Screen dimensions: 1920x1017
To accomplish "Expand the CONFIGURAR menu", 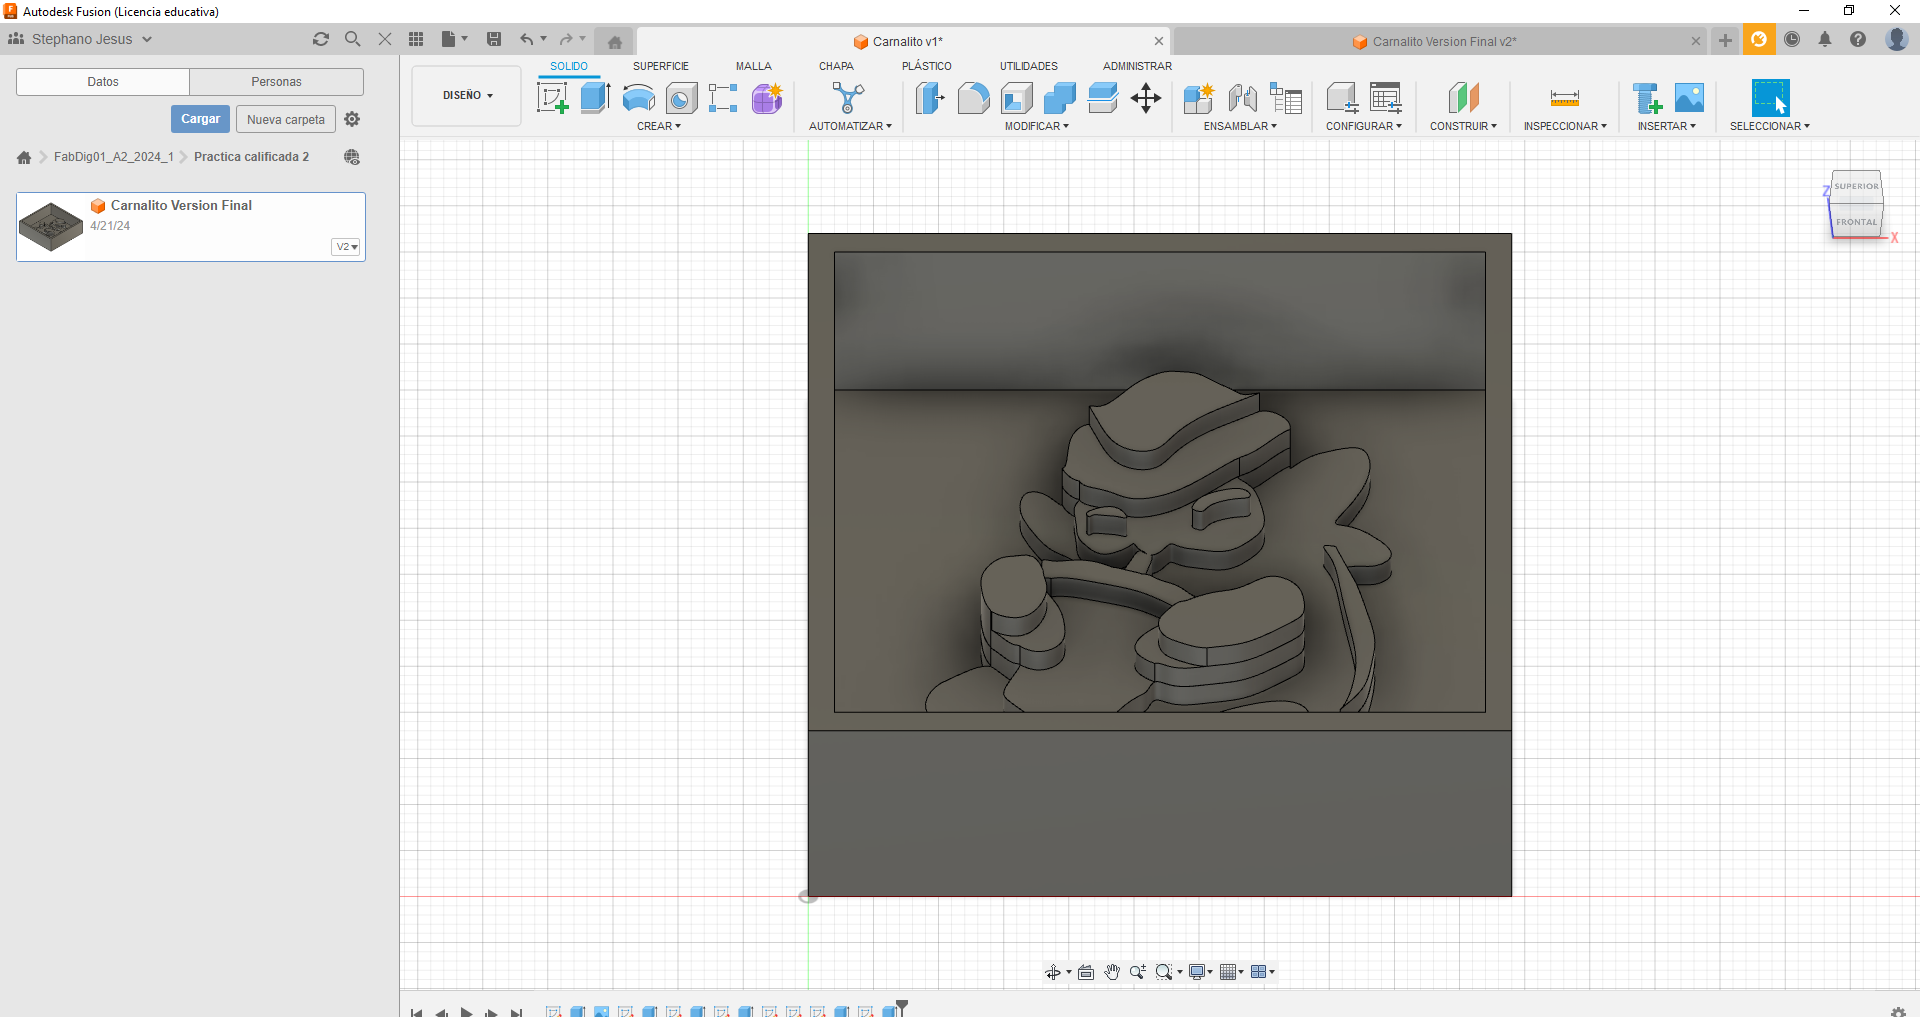I will [1364, 126].
